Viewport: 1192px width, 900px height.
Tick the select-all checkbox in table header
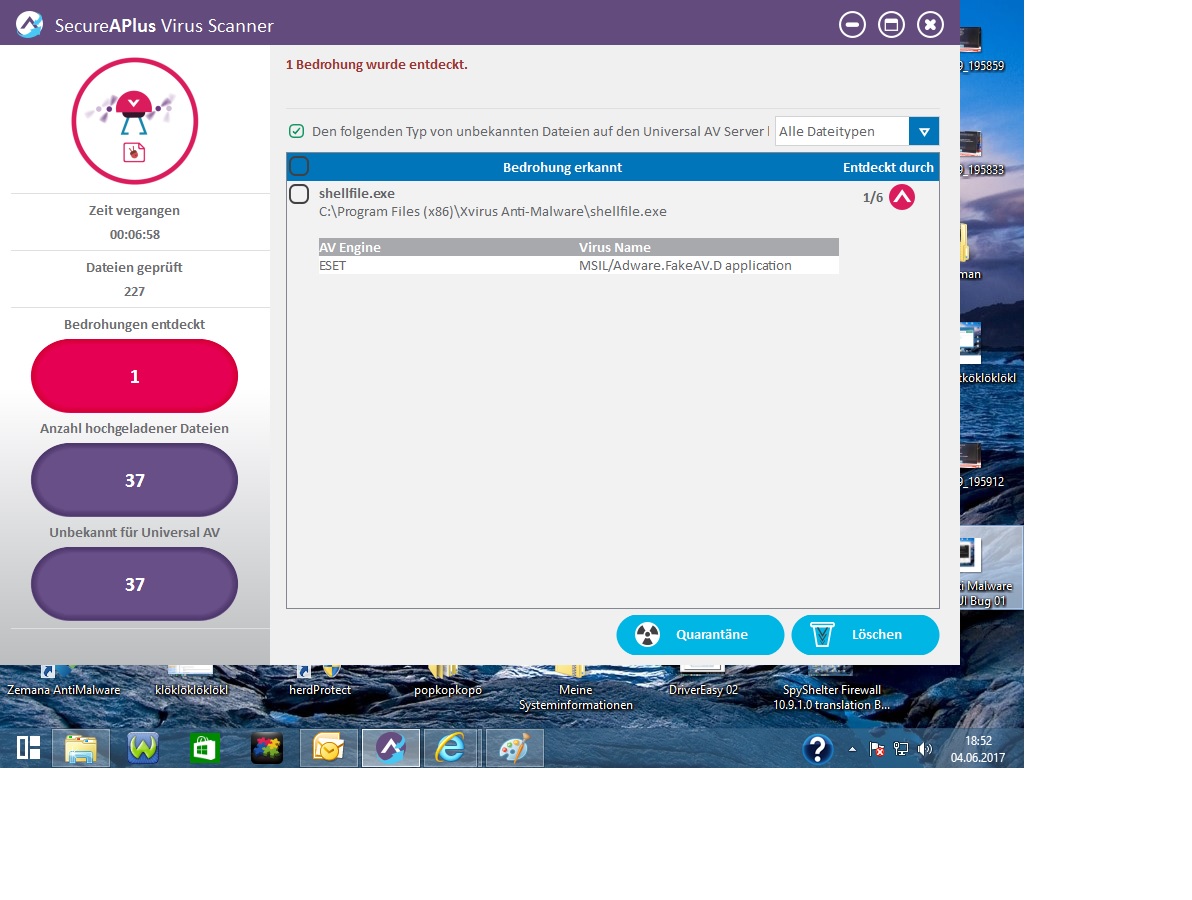point(299,166)
